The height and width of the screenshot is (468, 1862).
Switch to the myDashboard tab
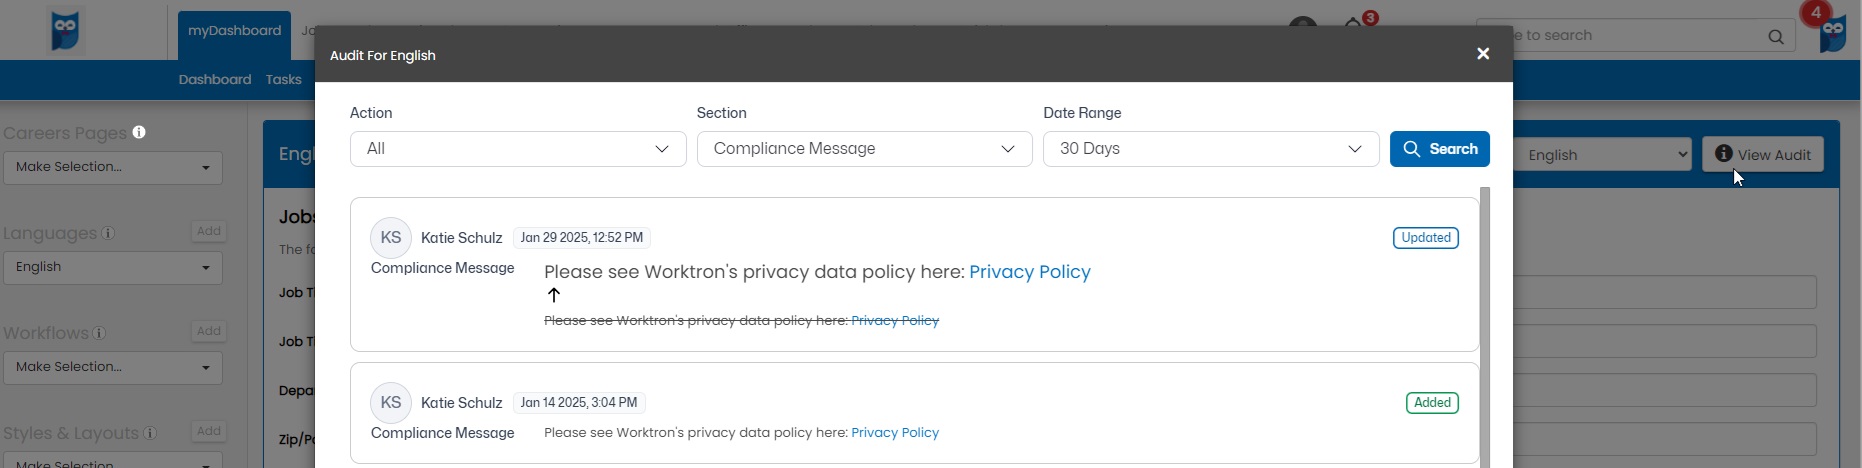pos(234,31)
